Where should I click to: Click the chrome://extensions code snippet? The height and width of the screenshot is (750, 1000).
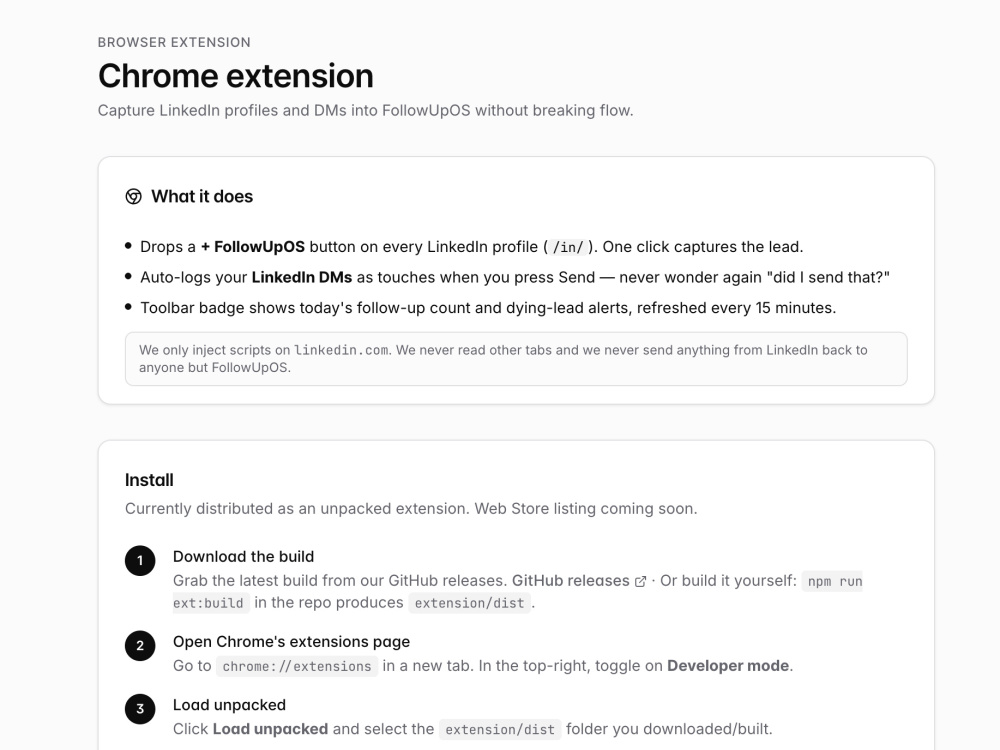pos(297,666)
